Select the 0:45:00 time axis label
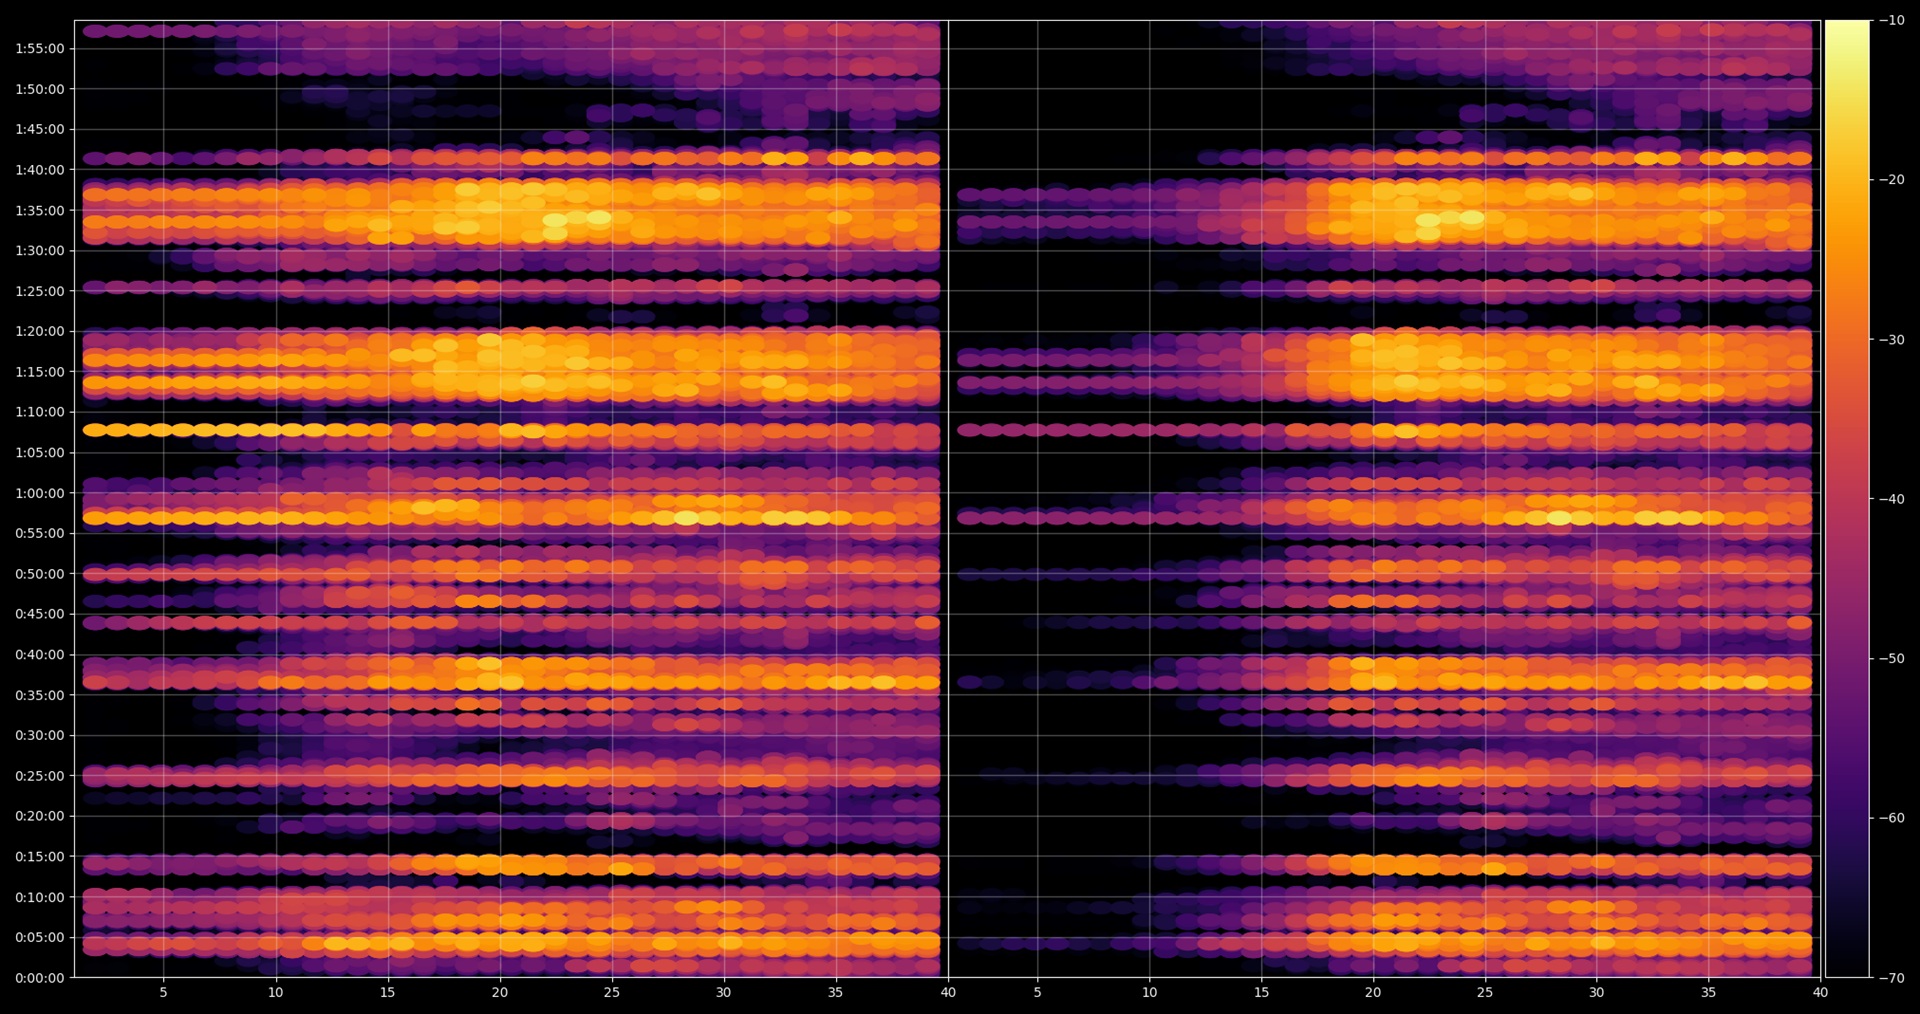 39,614
